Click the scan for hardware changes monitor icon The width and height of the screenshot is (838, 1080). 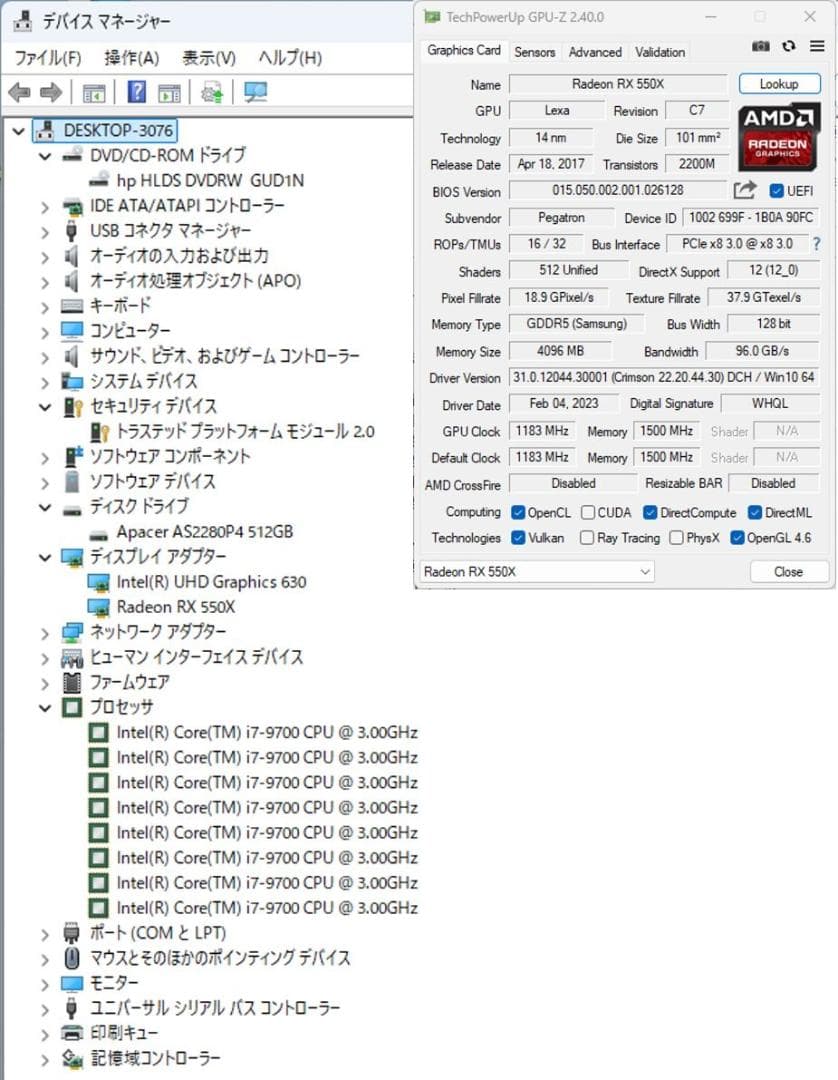click(x=255, y=92)
